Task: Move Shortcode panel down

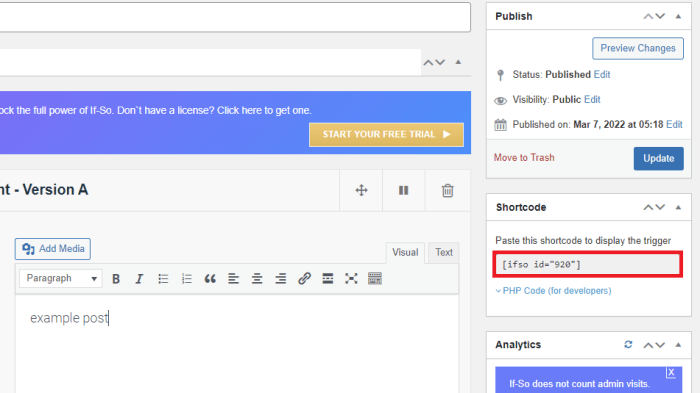Action: [660, 207]
